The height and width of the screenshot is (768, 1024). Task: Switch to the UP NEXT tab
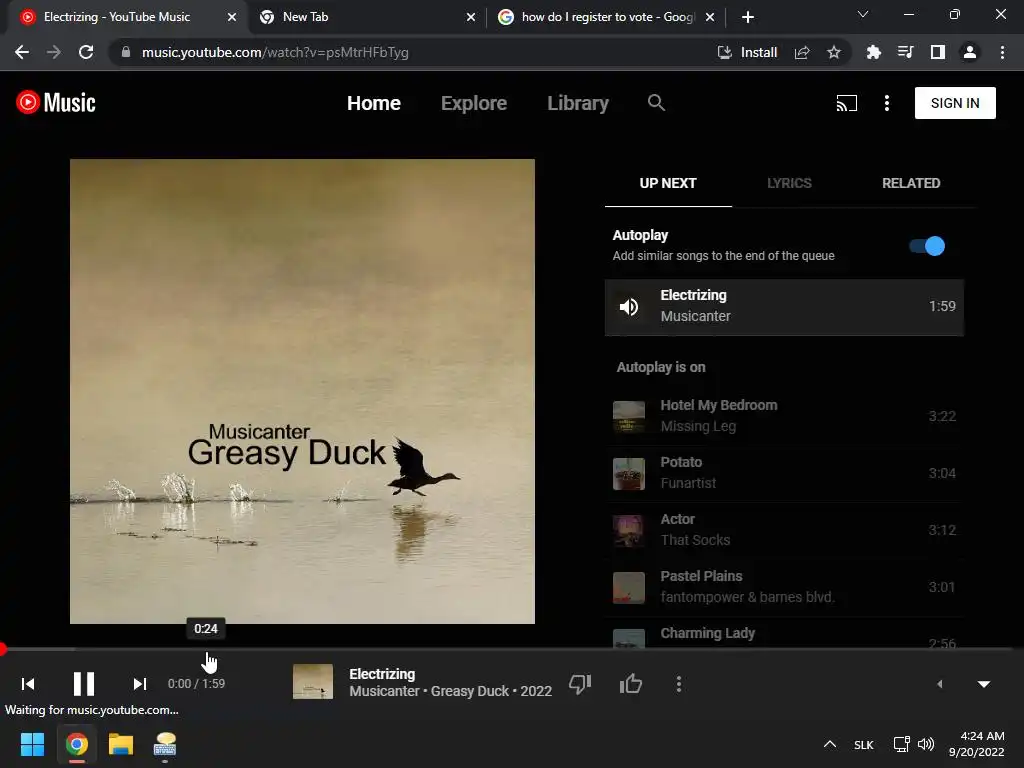pyautogui.click(x=667, y=184)
